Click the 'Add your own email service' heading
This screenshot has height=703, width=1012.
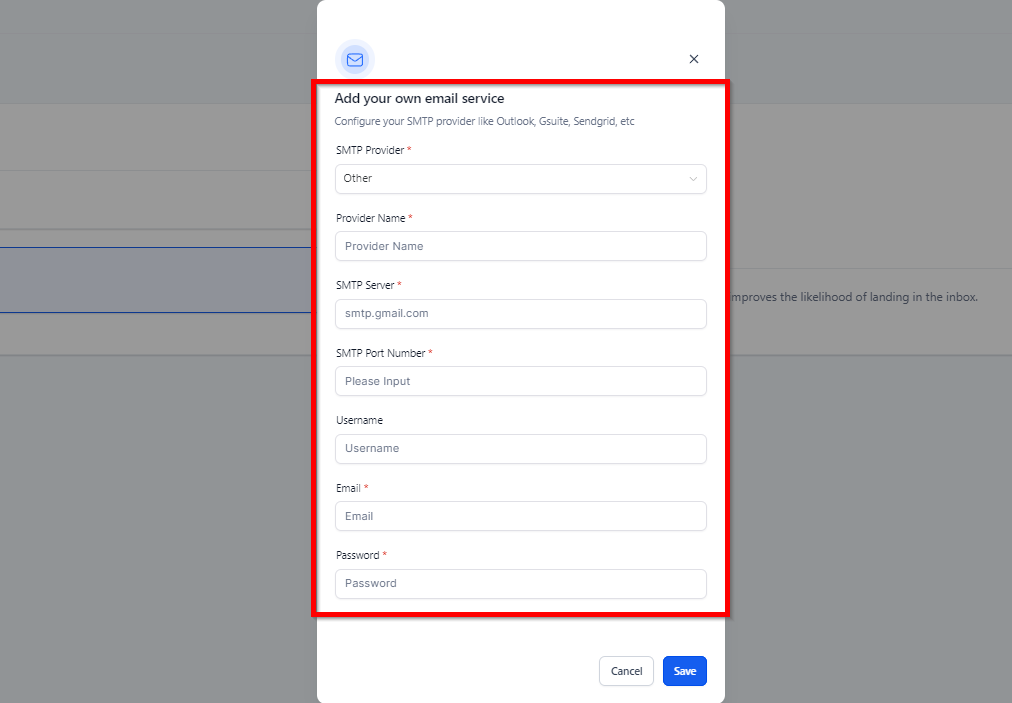[x=419, y=99]
